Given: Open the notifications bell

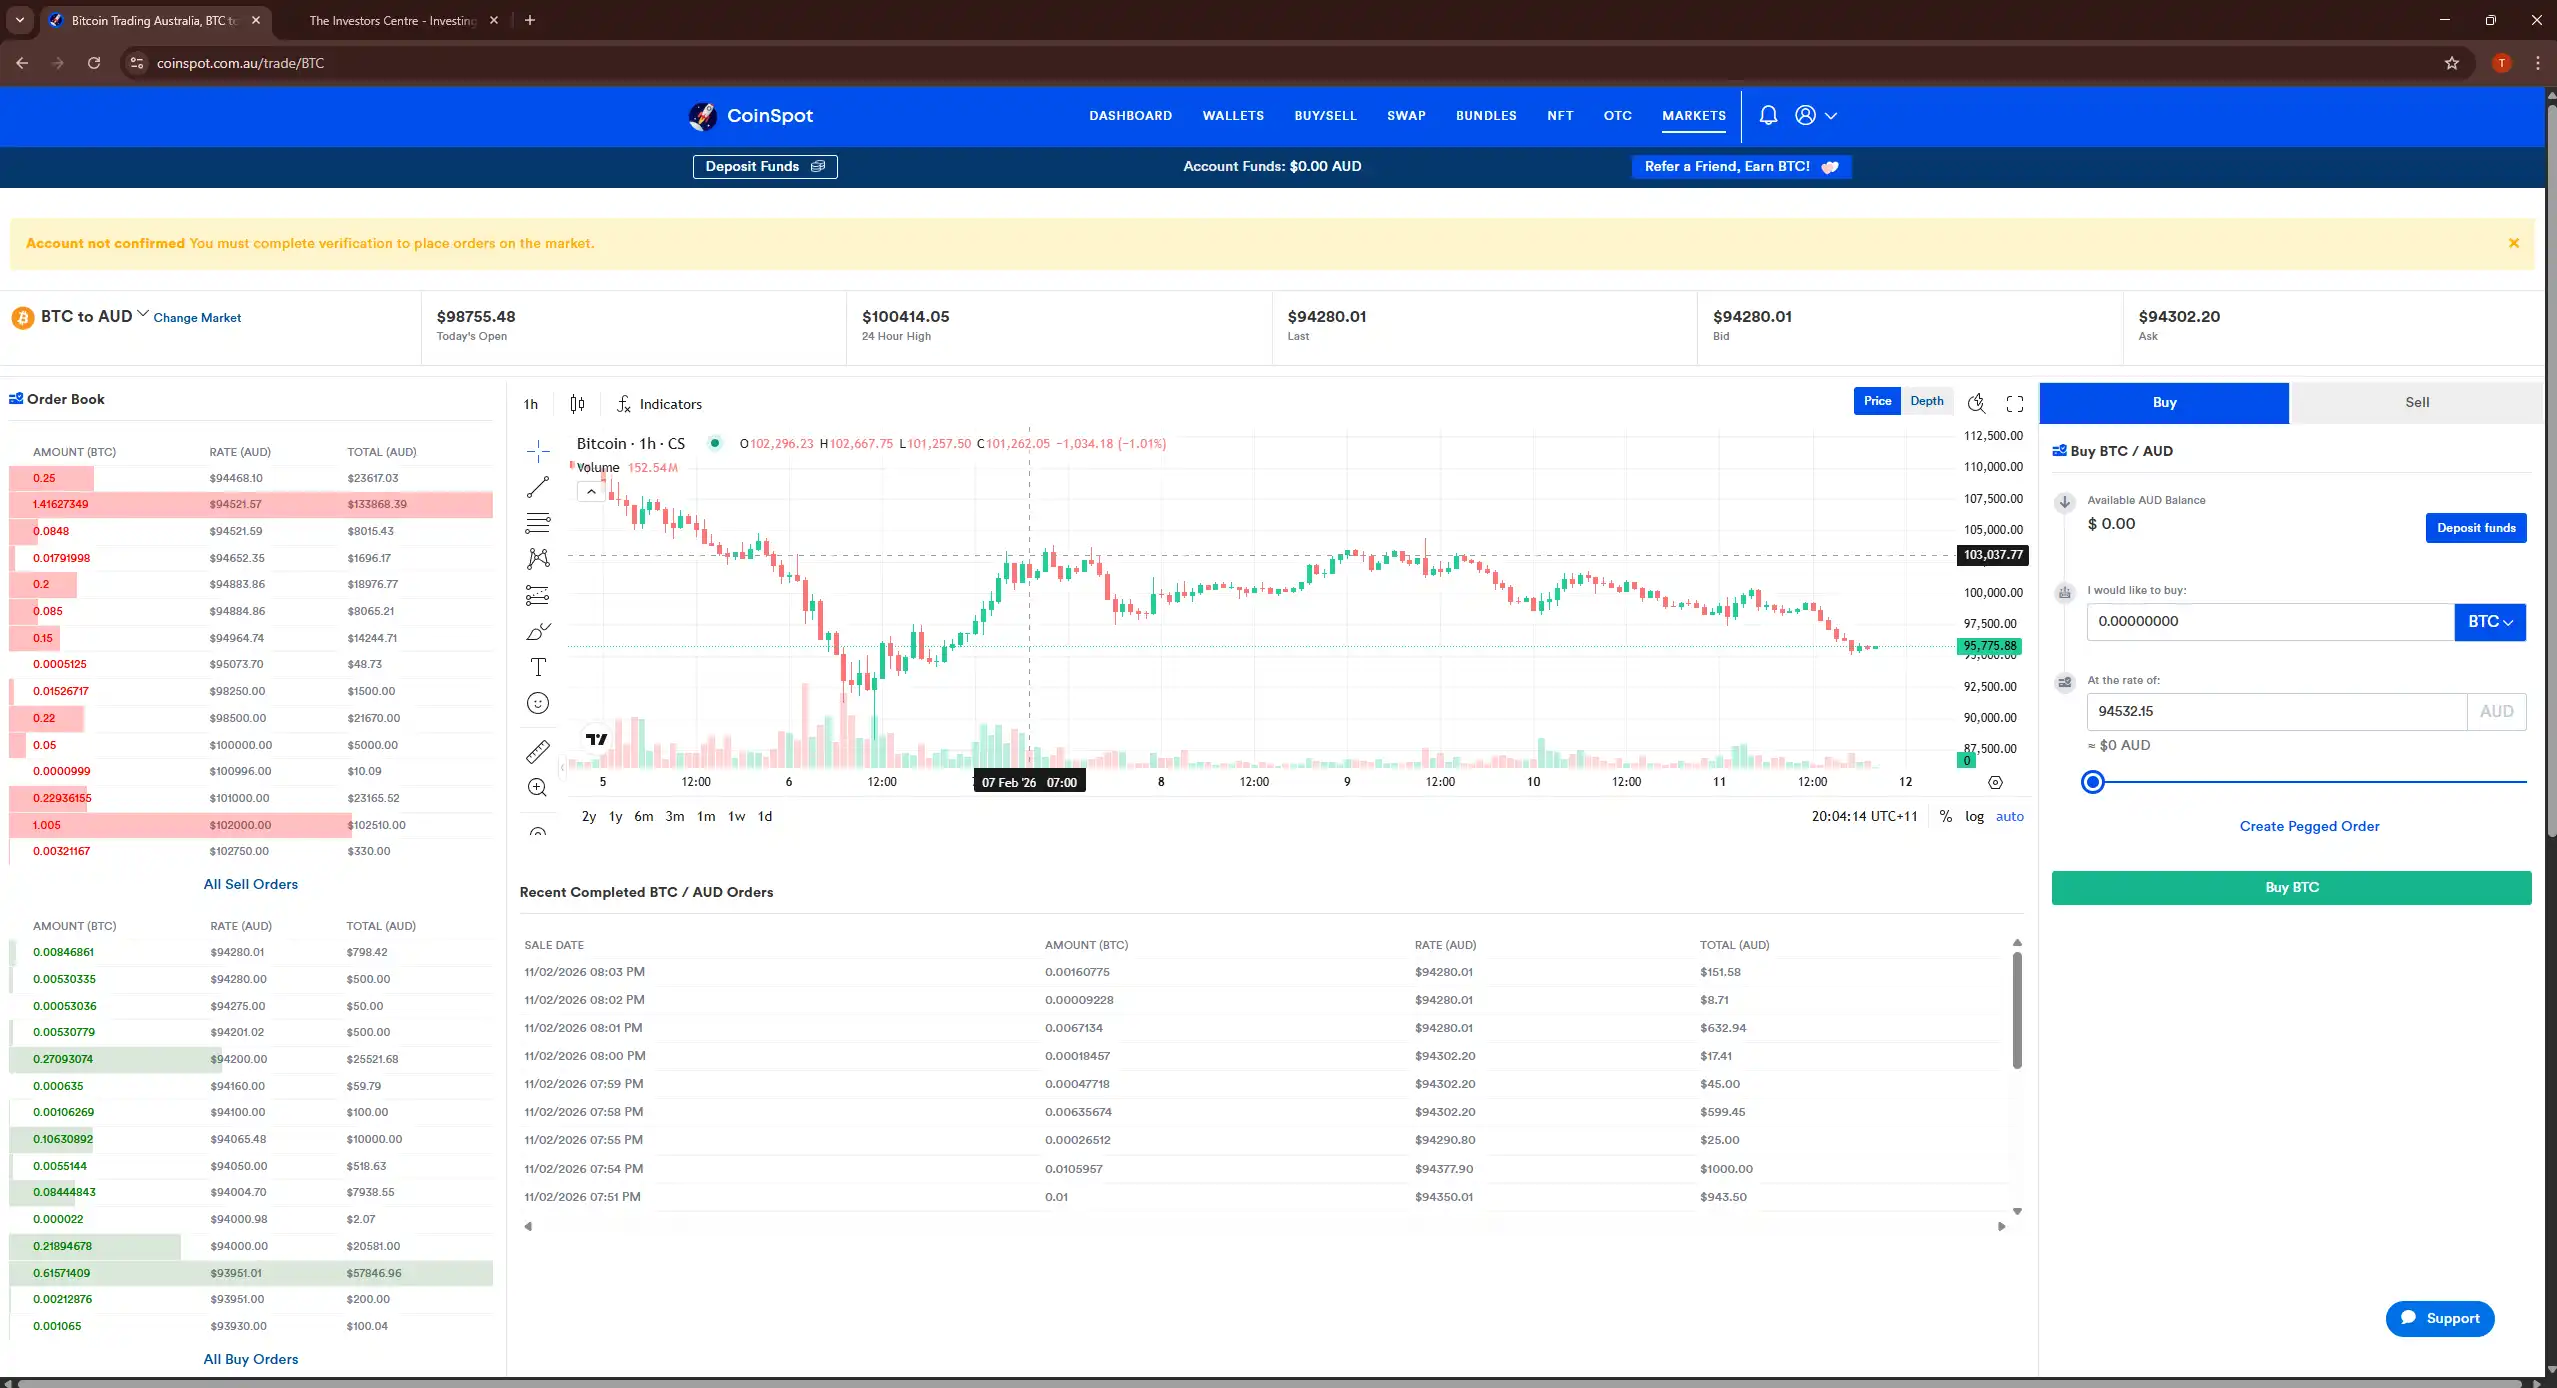Looking at the screenshot, I should [x=1768, y=116].
